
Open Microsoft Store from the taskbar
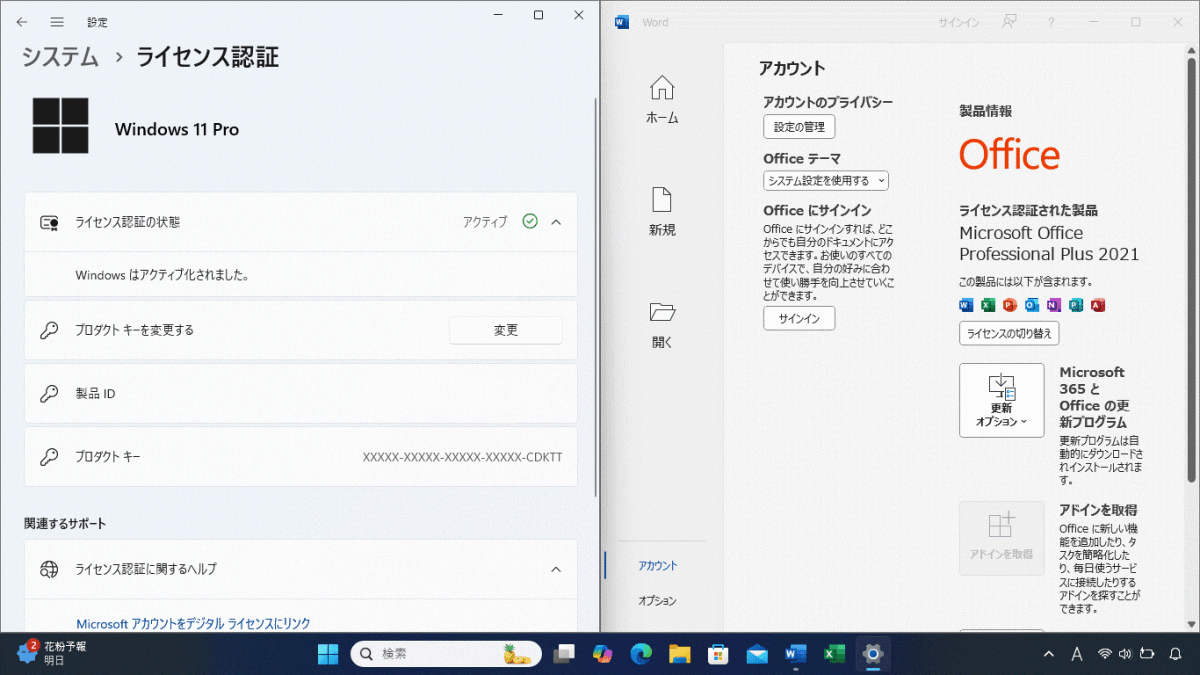click(718, 654)
